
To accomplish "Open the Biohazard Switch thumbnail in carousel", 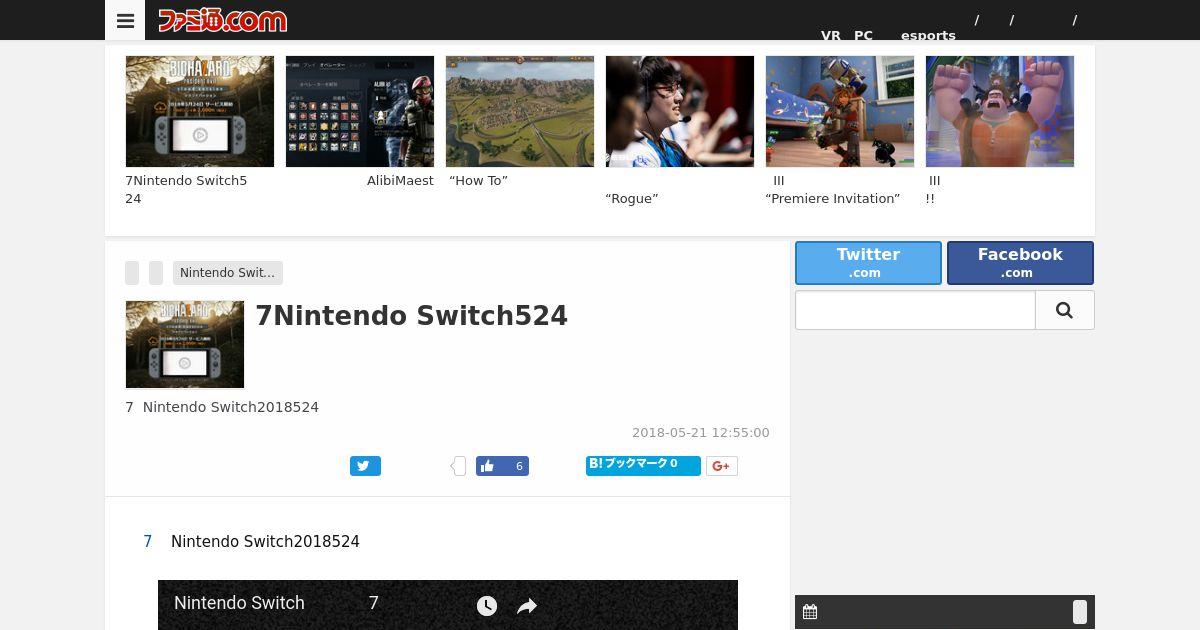I will (x=200, y=111).
